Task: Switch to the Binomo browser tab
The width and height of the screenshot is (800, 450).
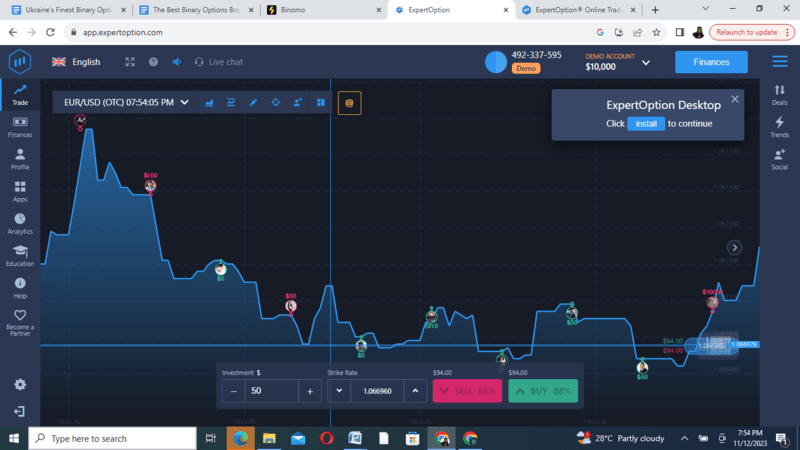Action: (323, 10)
